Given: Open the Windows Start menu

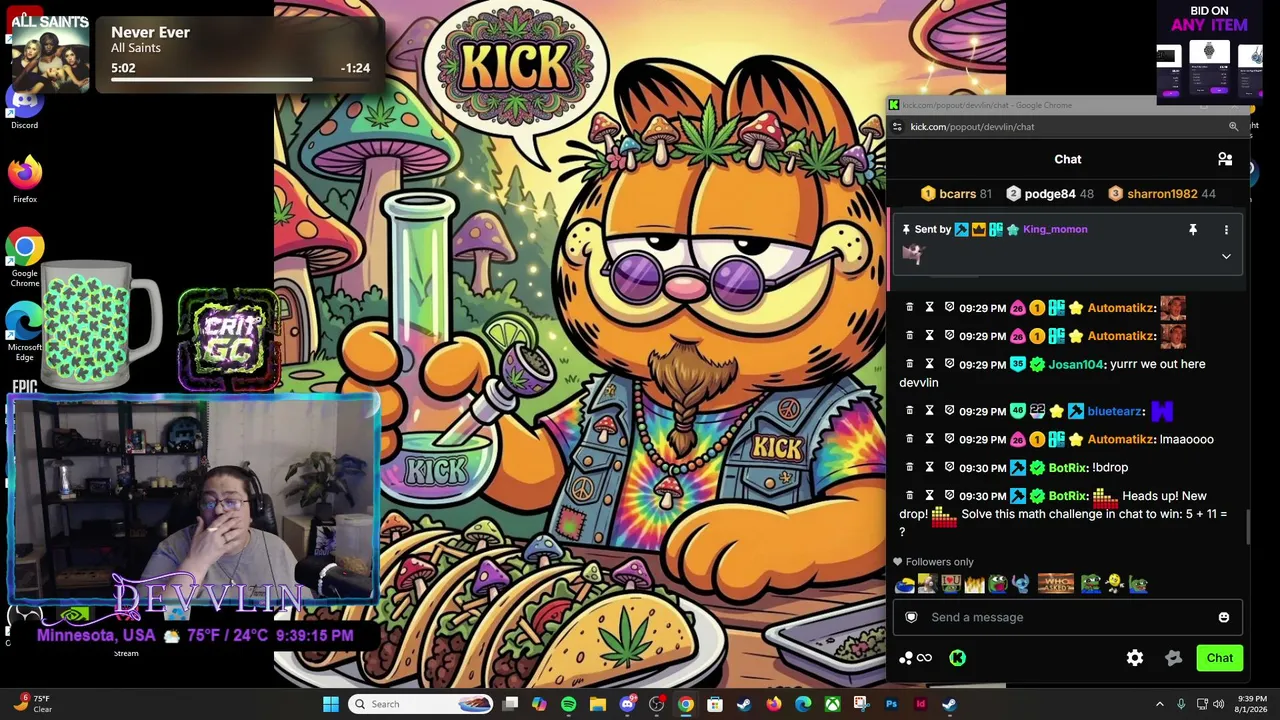Looking at the screenshot, I should tap(331, 704).
